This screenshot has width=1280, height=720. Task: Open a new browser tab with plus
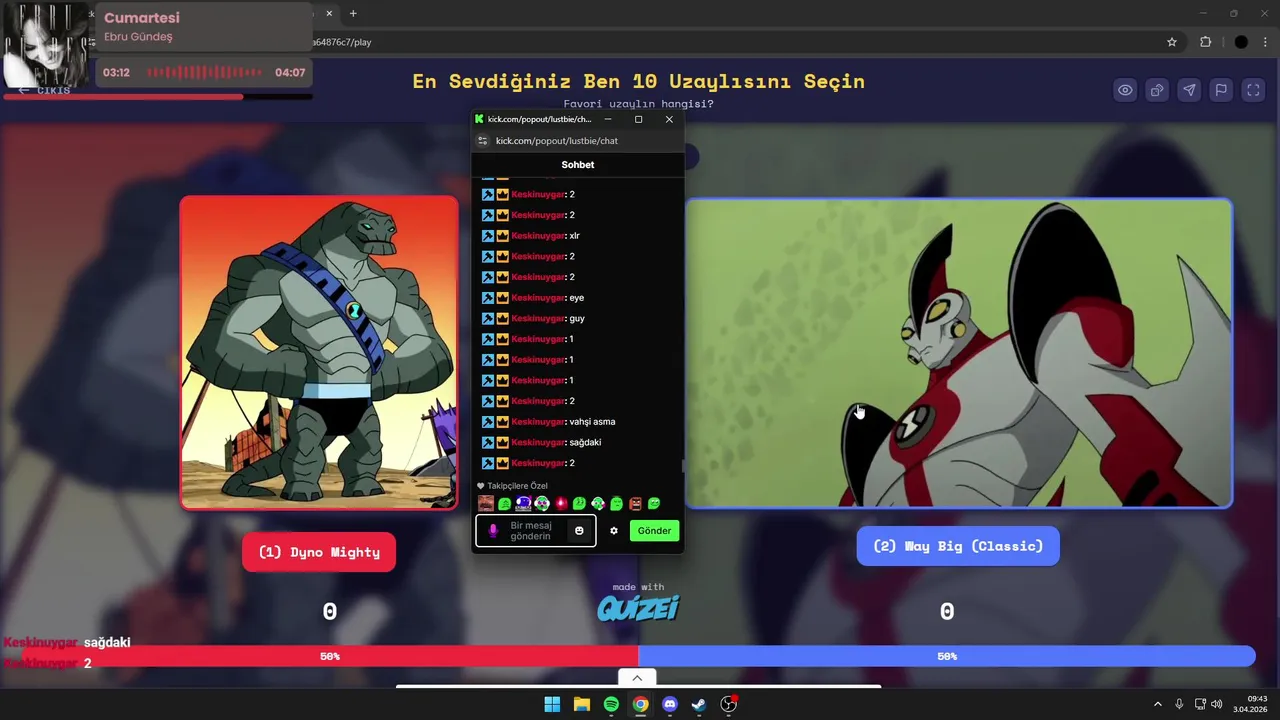[x=353, y=13]
